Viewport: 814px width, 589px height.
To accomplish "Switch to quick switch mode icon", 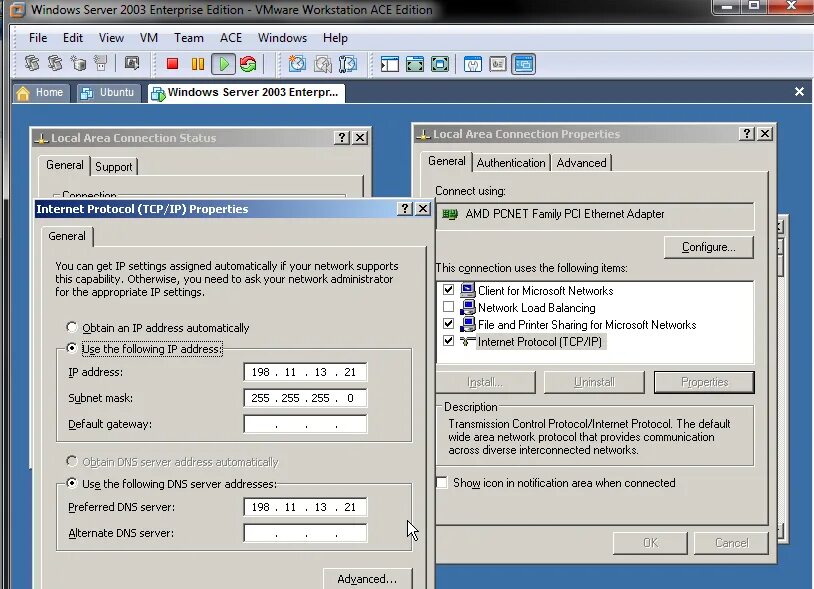I will pos(414,64).
